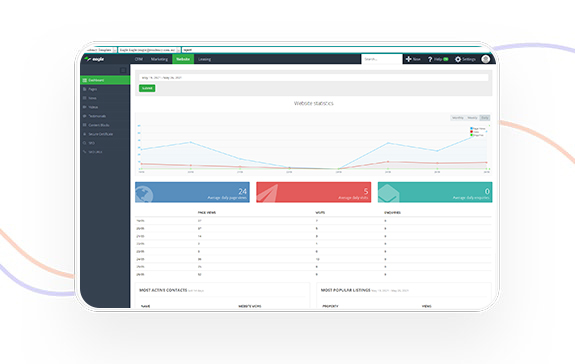Click the Eagle logo in the header

click(94, 59)
